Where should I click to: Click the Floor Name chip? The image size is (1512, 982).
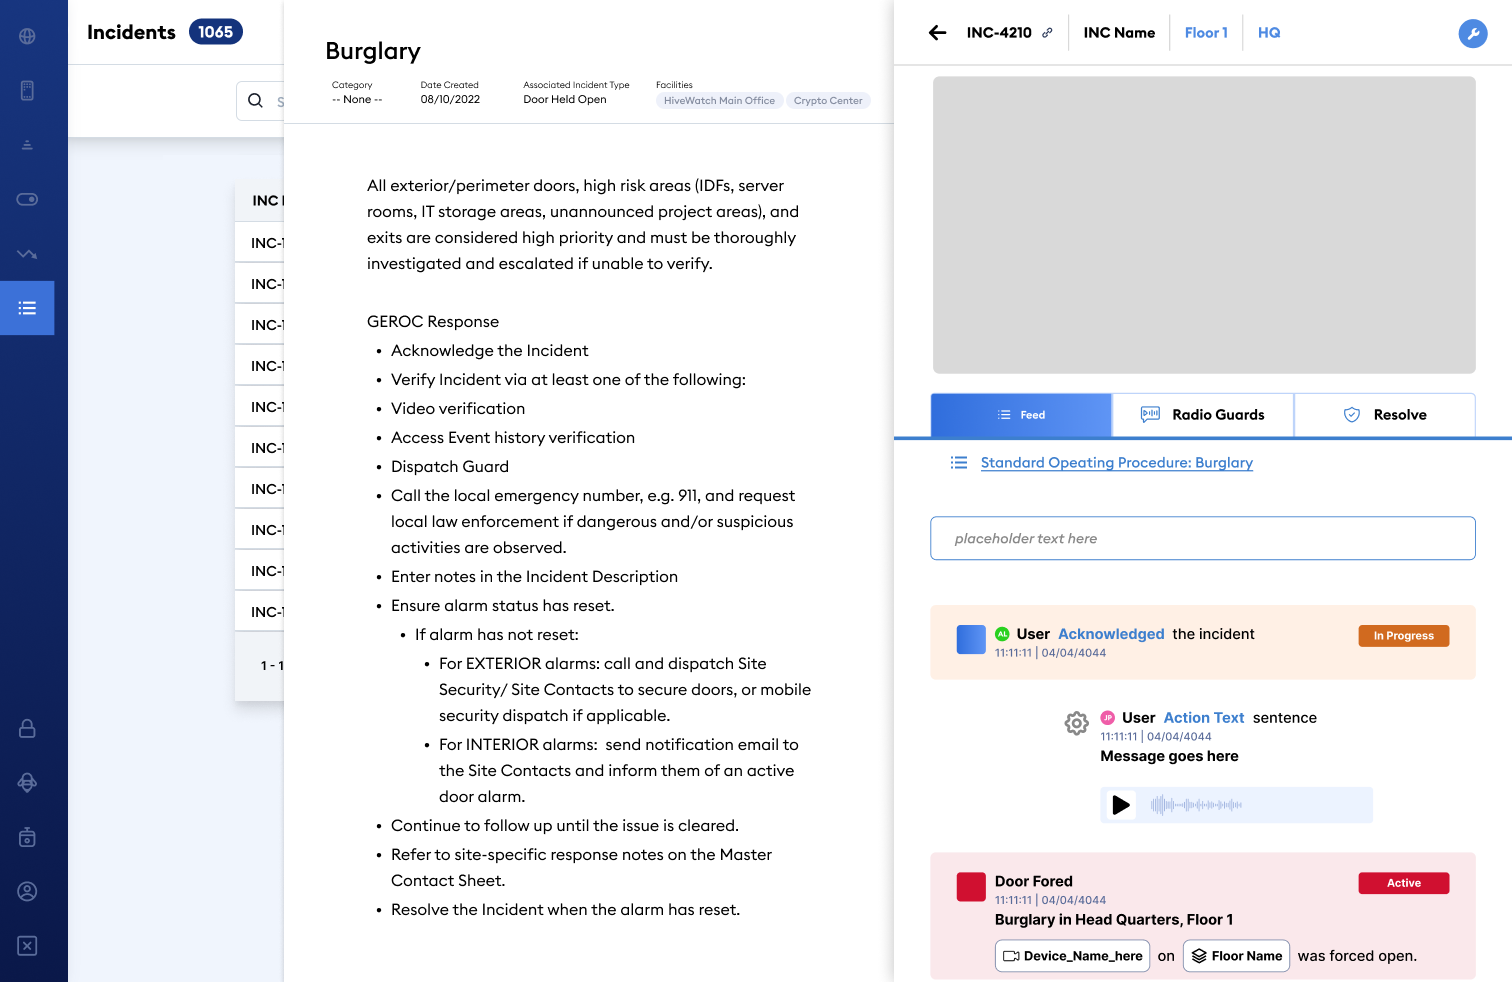tap(1236, 956)
